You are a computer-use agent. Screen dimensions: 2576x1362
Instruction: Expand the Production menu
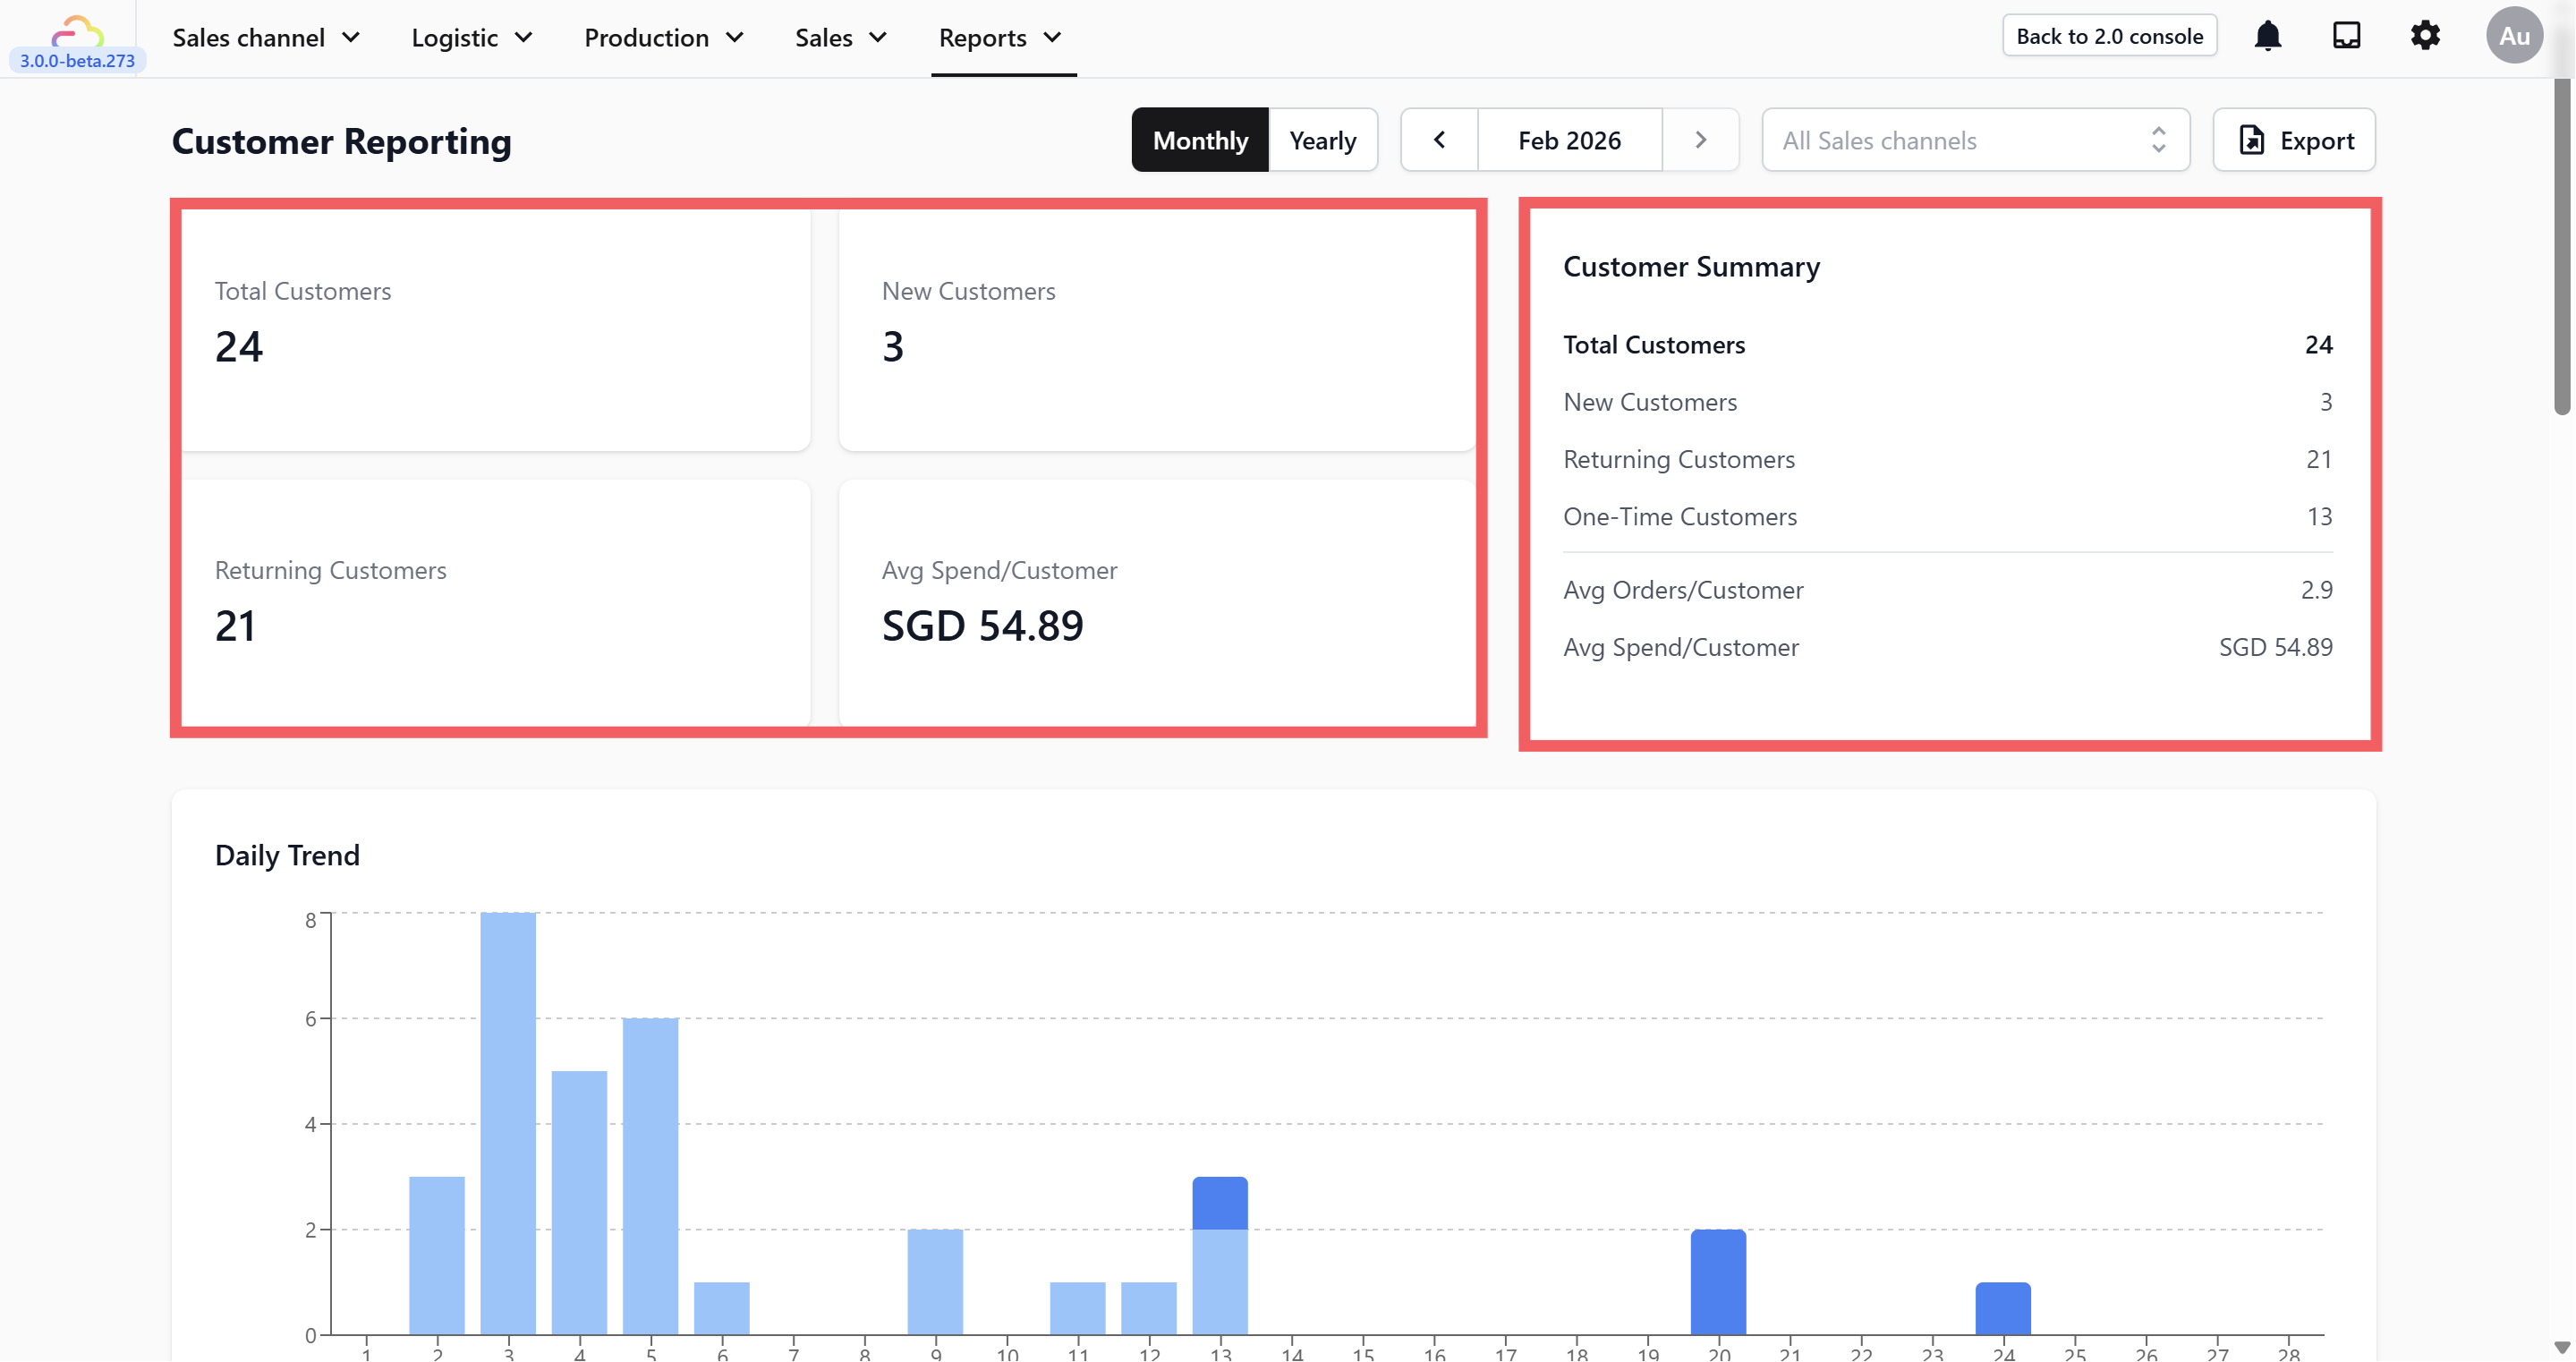(663, 38)
